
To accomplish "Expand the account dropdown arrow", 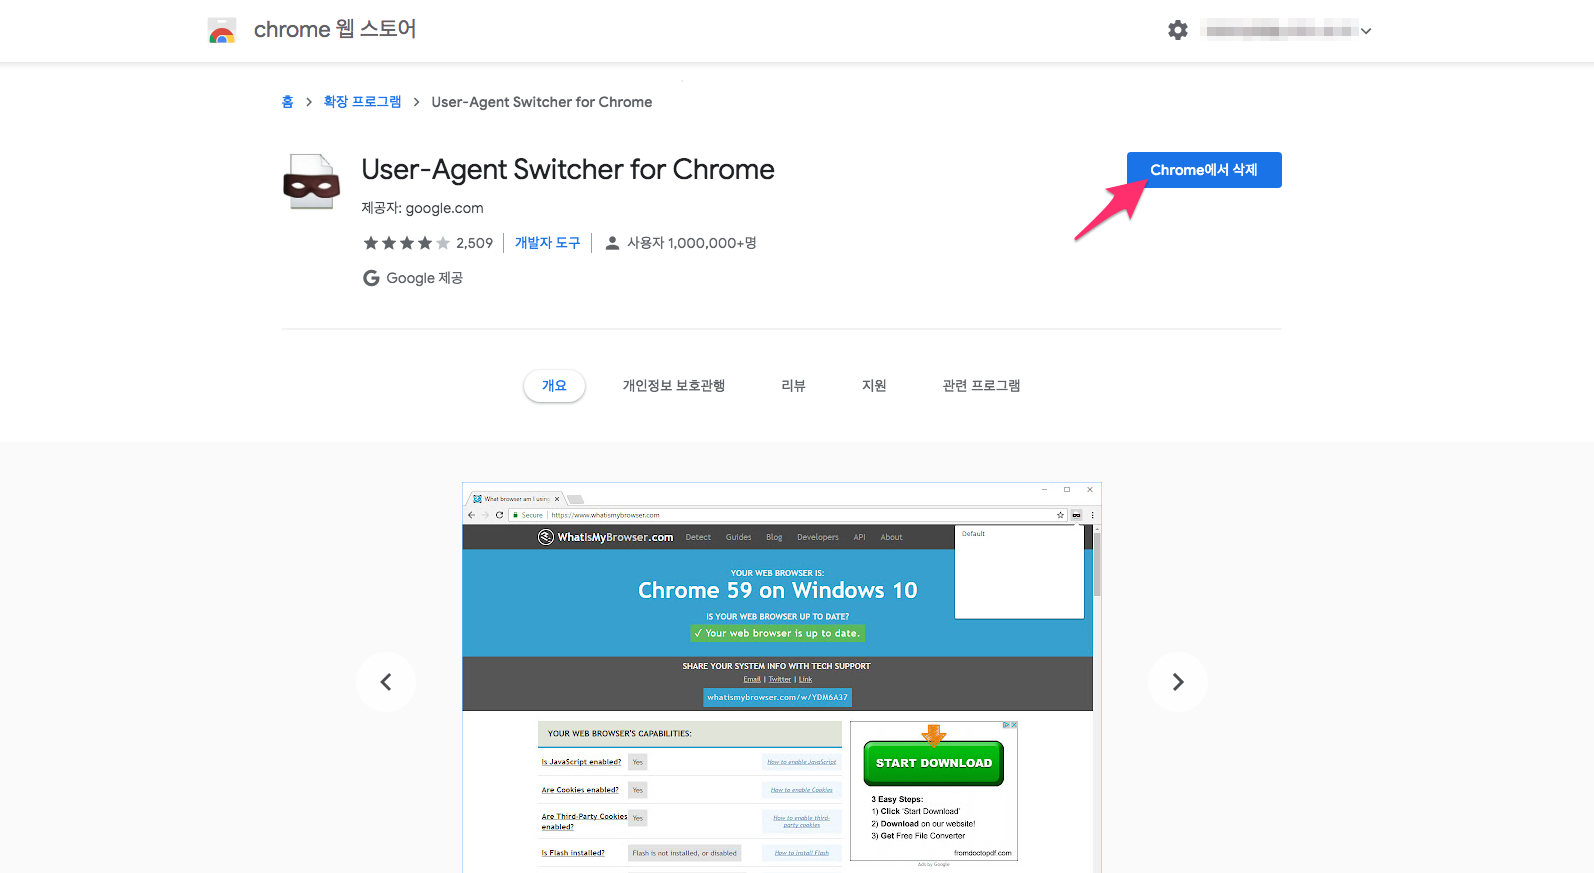I will [x=1366, y=31].
